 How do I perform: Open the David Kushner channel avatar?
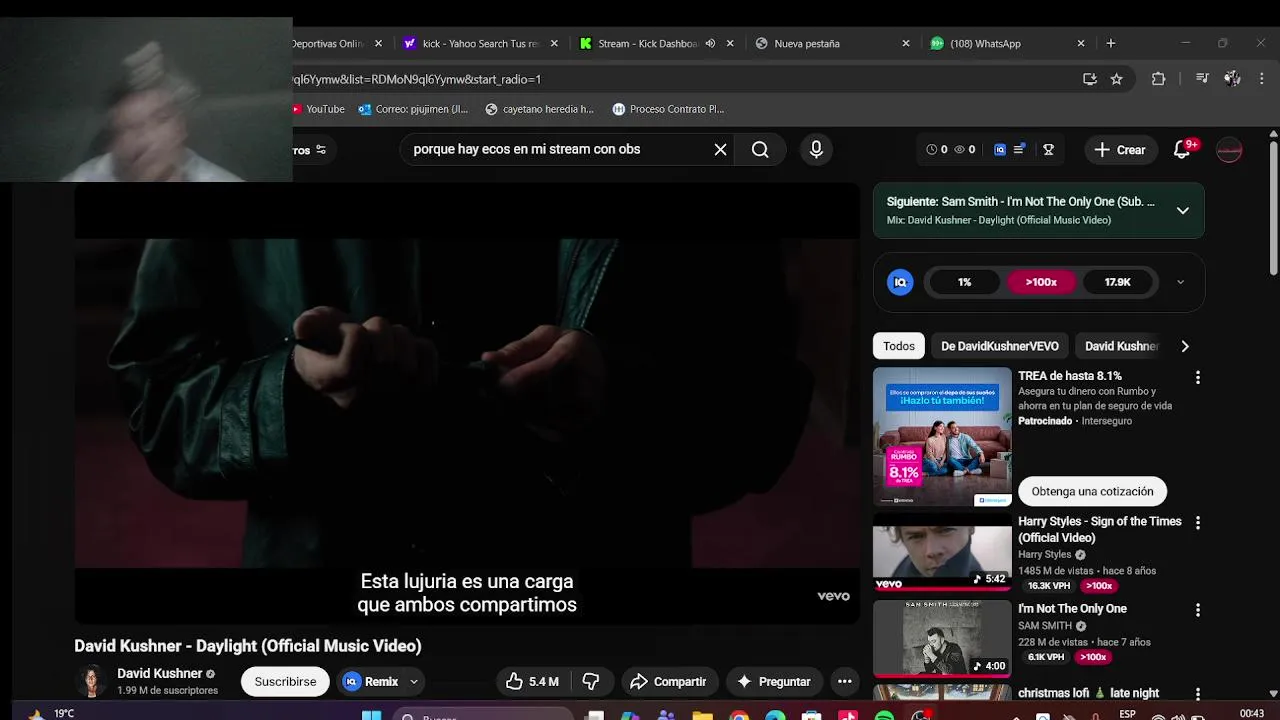(x=91, y=681)
